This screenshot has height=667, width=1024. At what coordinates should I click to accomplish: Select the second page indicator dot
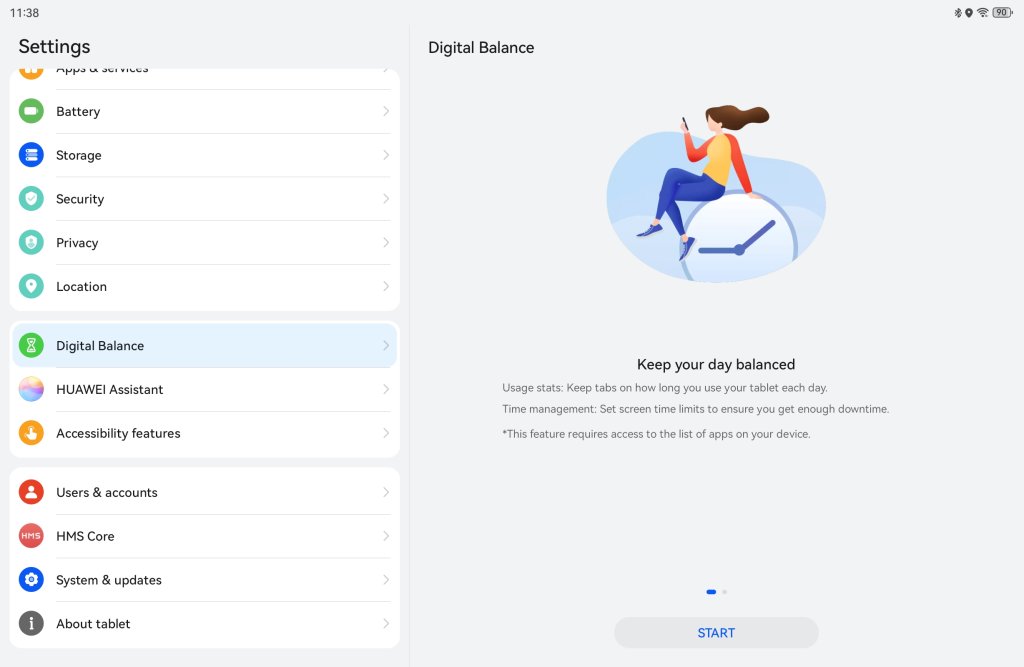(x=724, y=592)
